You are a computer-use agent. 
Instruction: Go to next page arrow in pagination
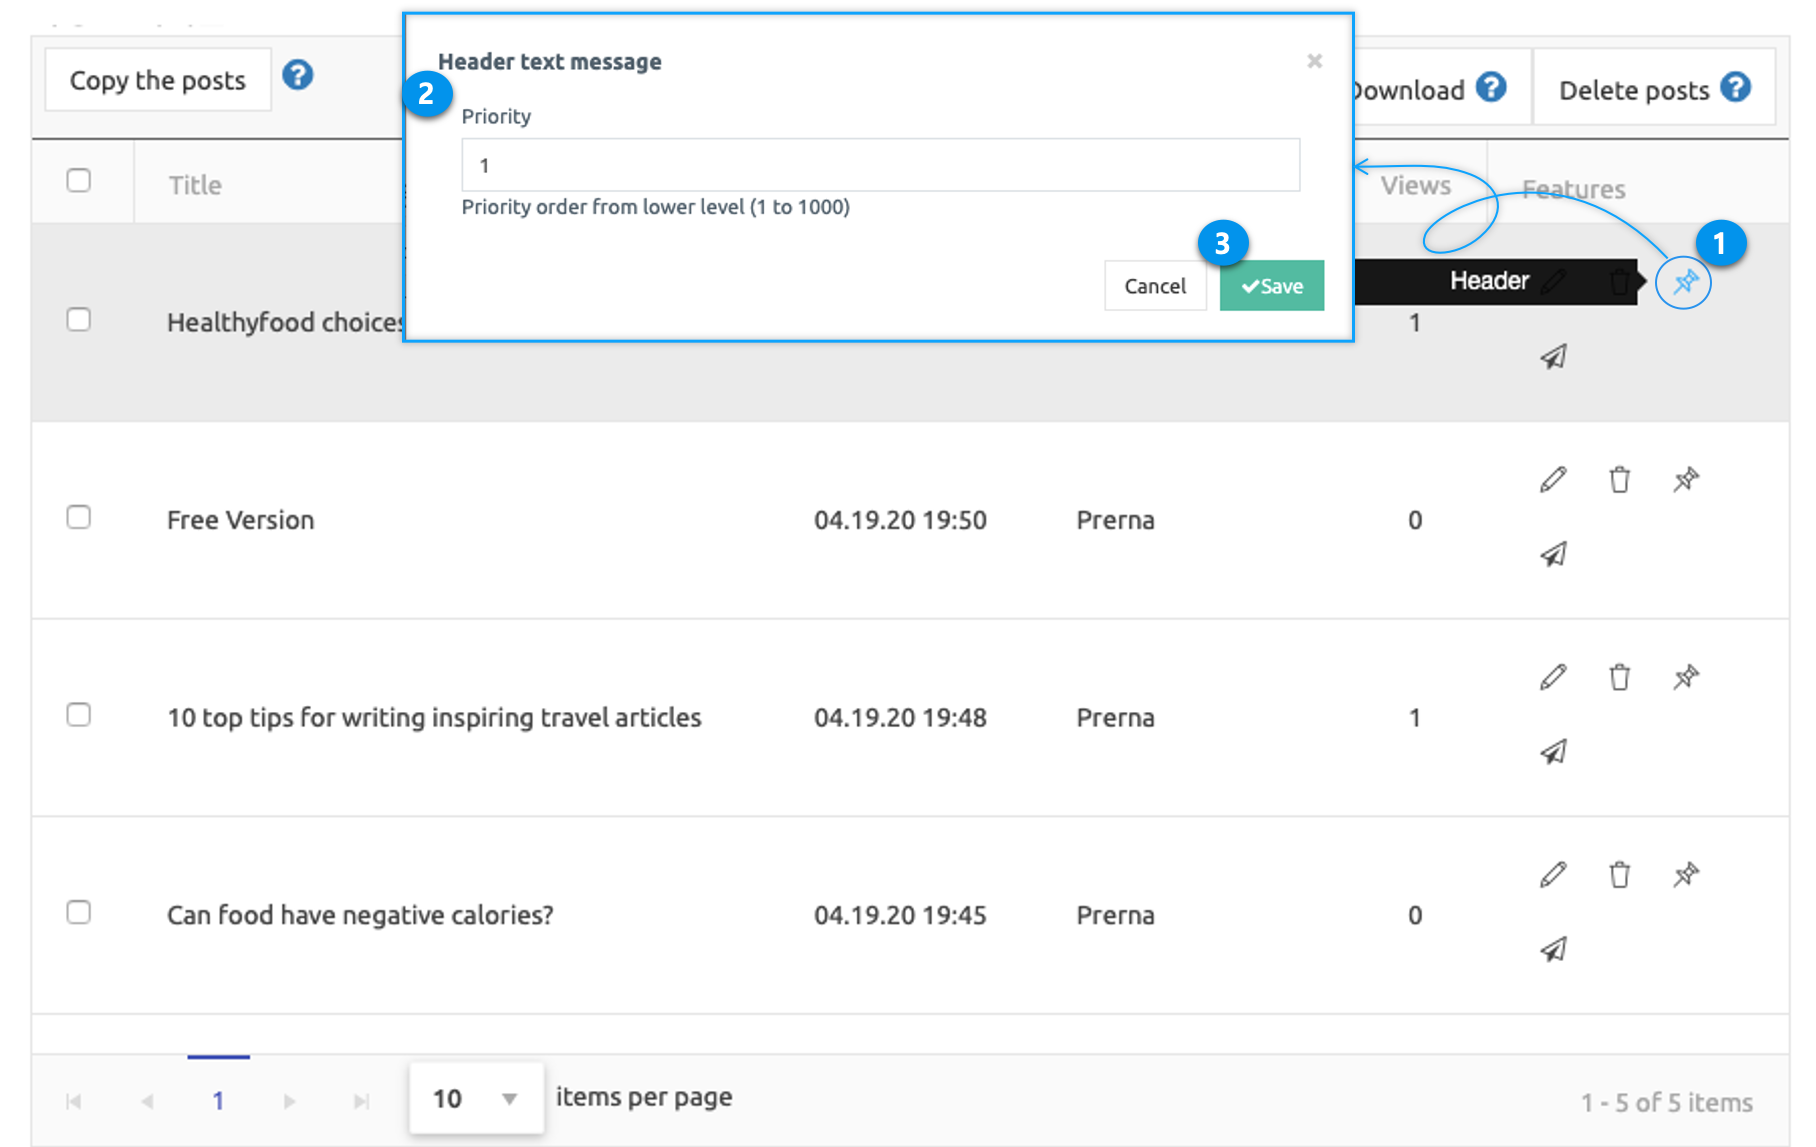(290, 1101)
